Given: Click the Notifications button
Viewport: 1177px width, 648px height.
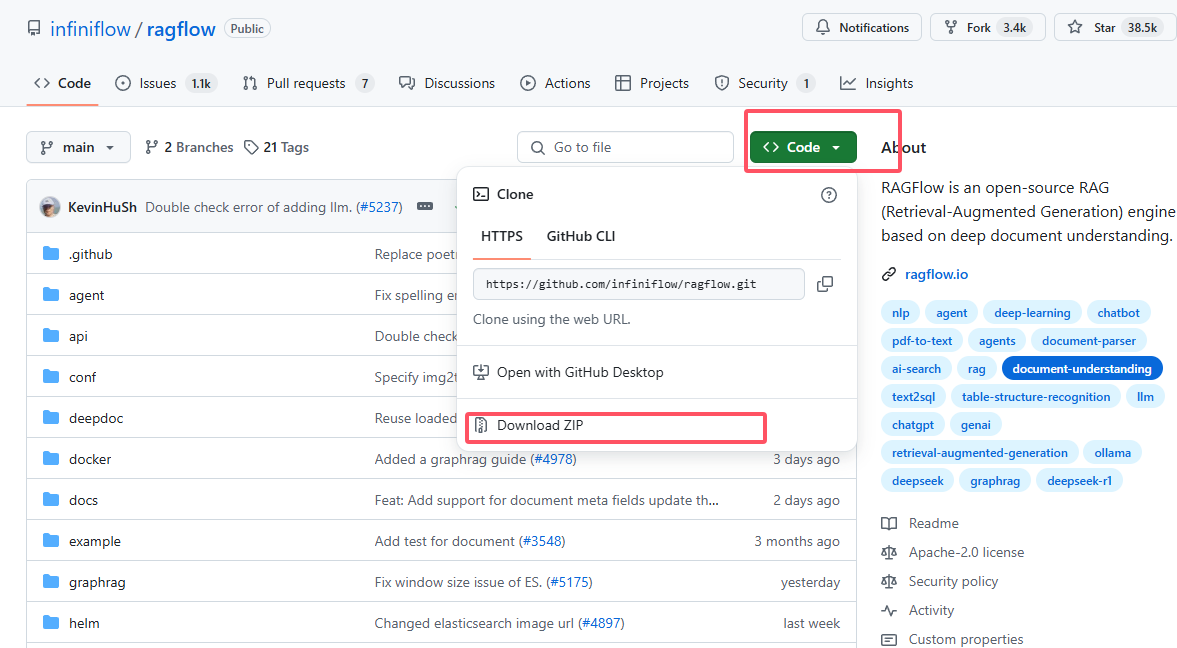Looking at the screenshot, I should (862, 28).
